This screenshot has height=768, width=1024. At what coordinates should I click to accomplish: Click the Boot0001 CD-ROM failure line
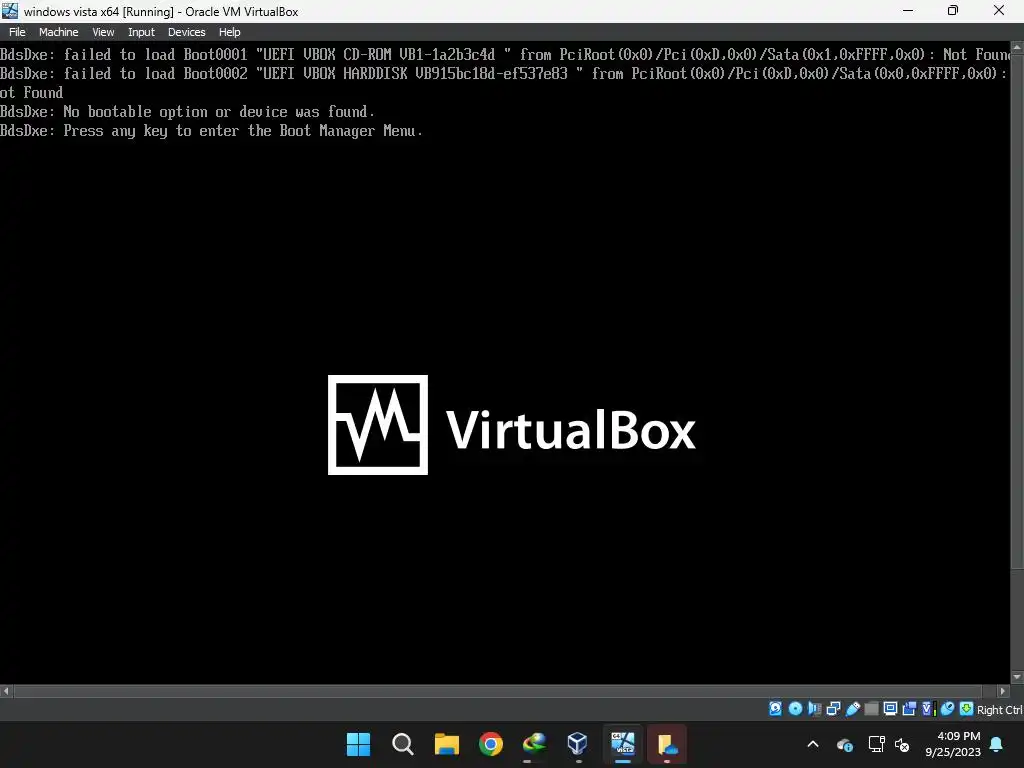505,54
